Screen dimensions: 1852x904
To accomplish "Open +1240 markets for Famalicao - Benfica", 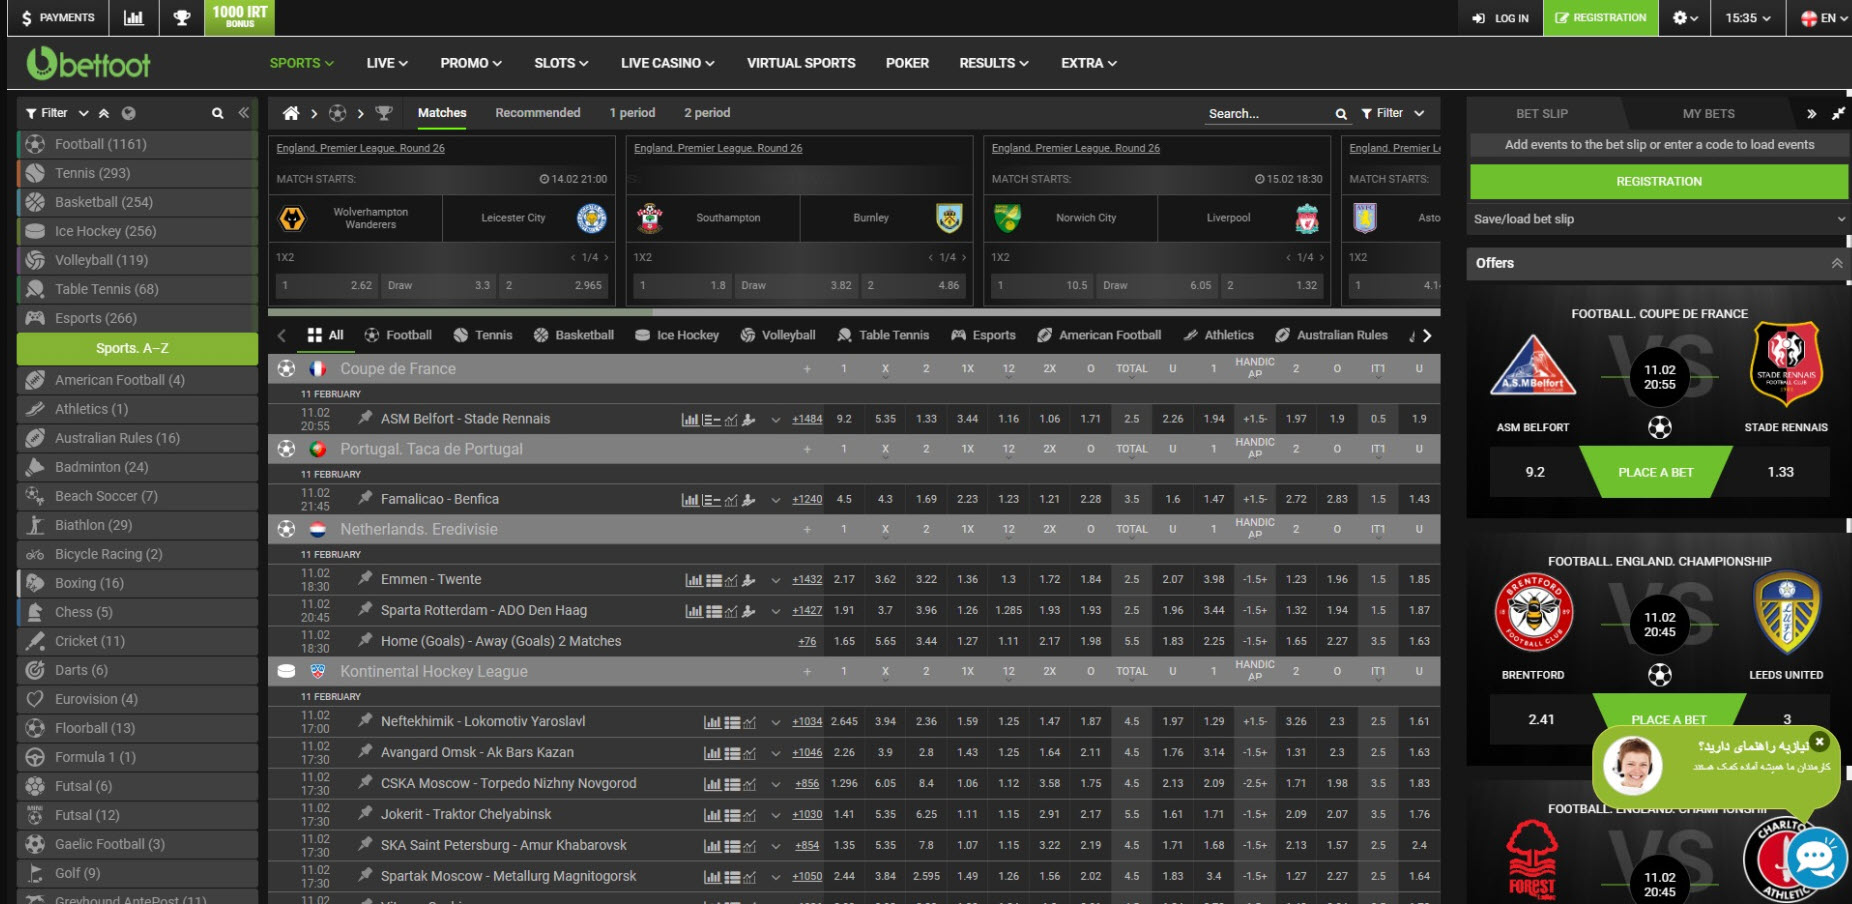I will tap(807, 499).
